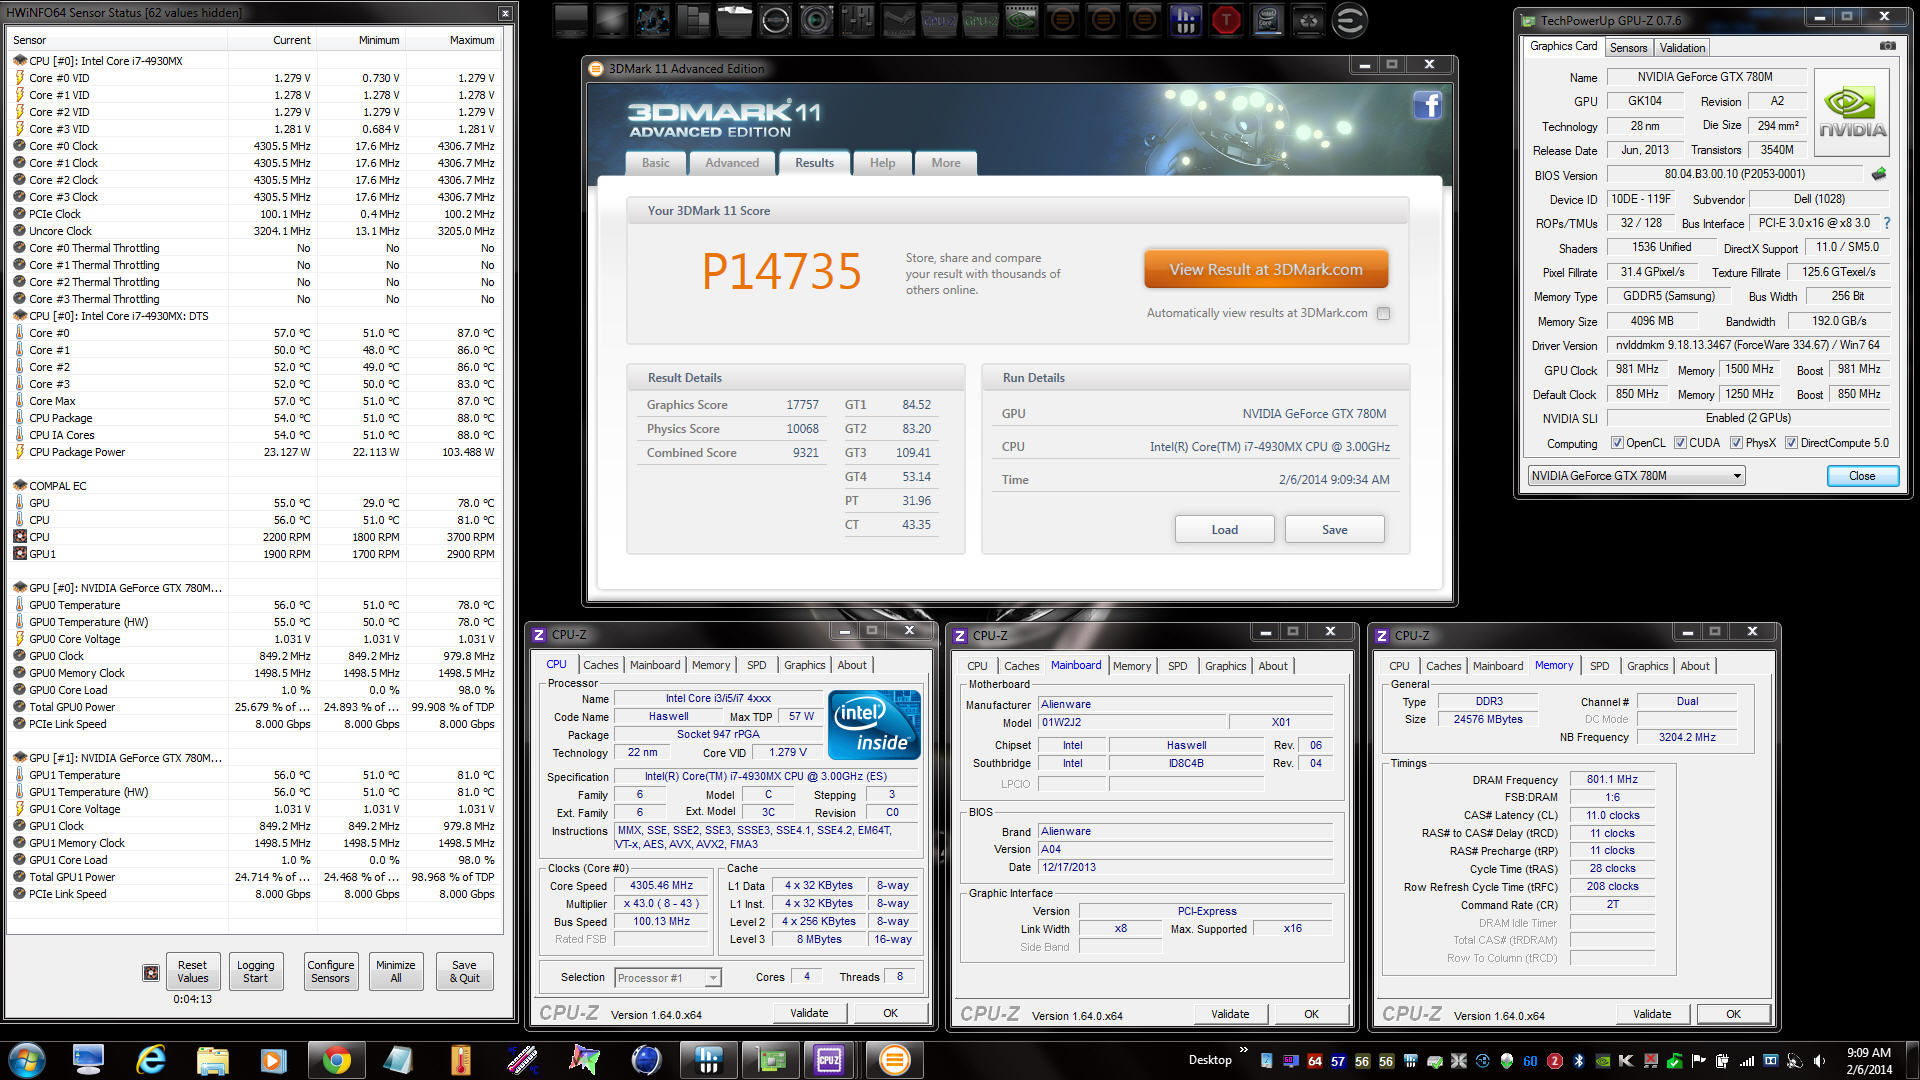Open the network map icon in top dock

[653, 20]
